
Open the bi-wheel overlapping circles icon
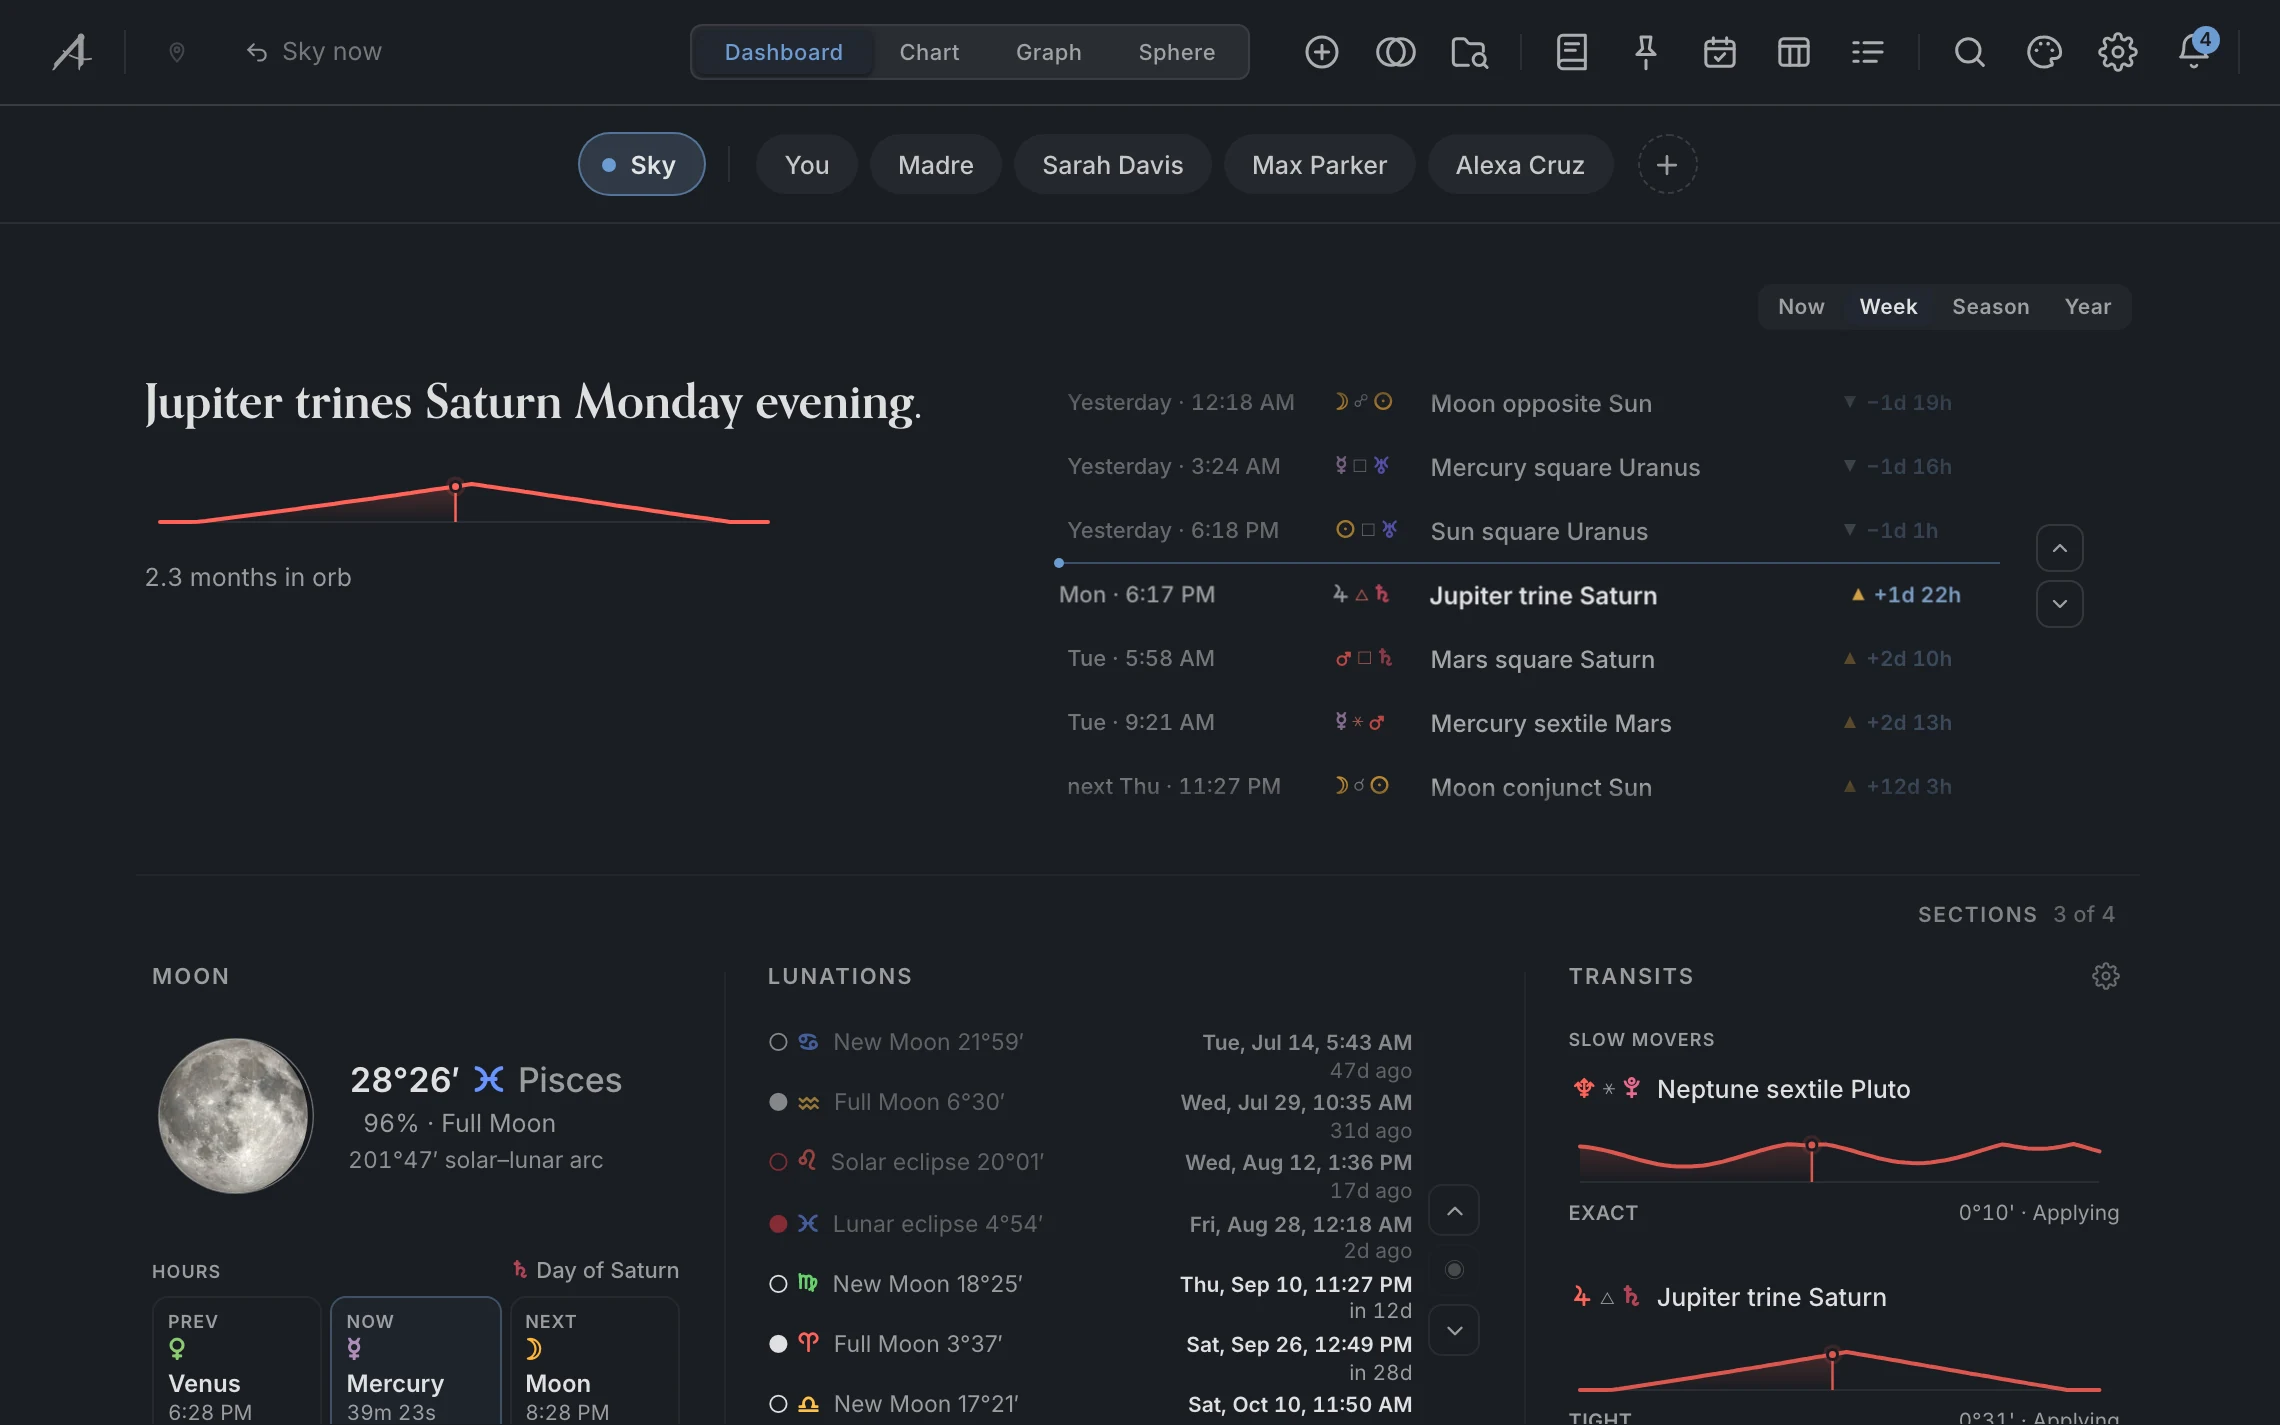1395,52
